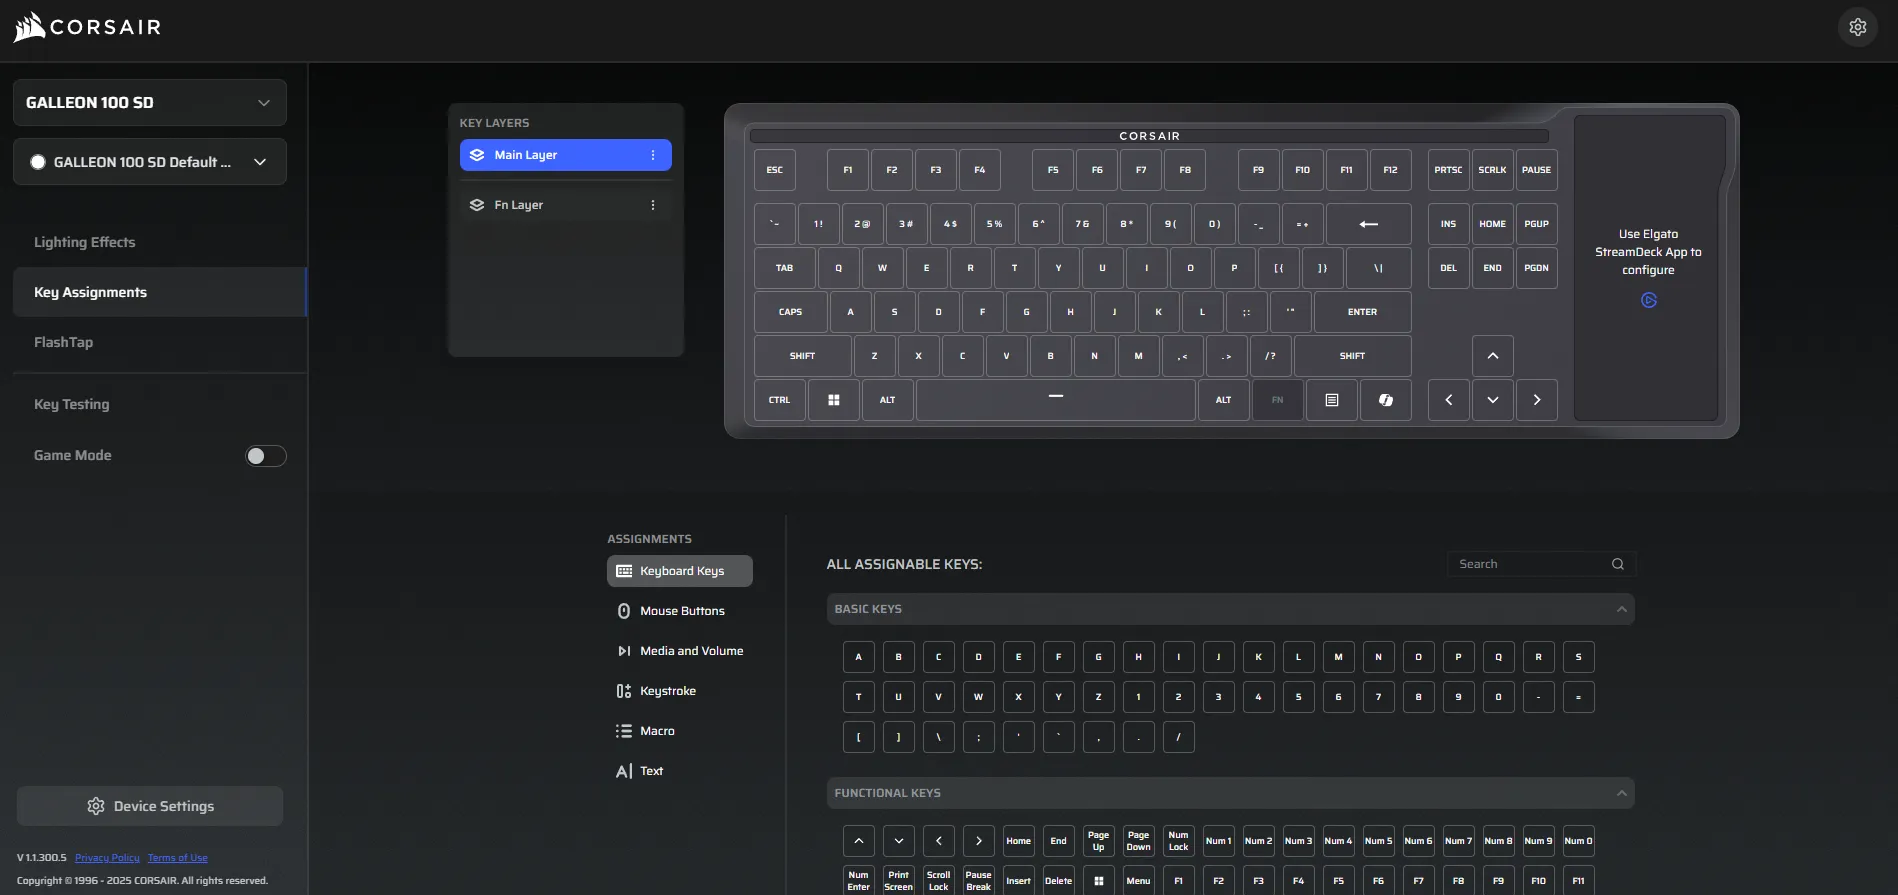1898x895 pixels.
Task: Pick the down arrow in Functional Keys
Action: (898, 841)
